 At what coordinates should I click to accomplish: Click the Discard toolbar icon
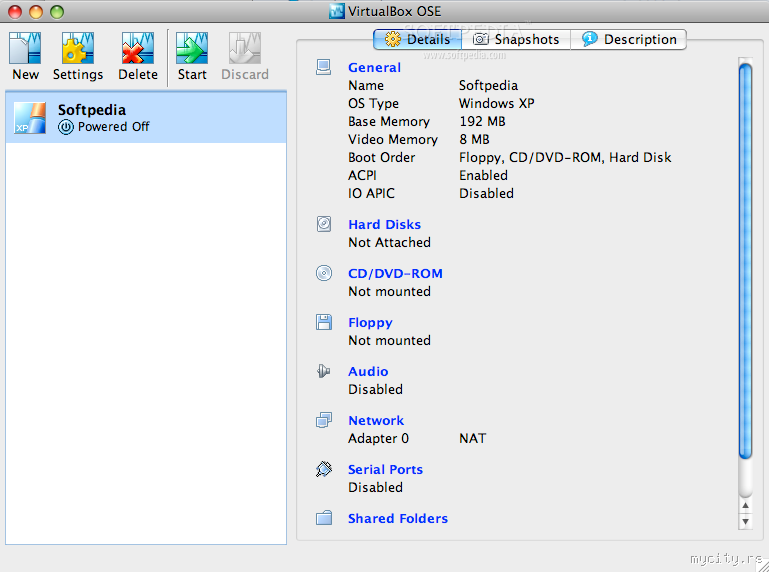245,48
